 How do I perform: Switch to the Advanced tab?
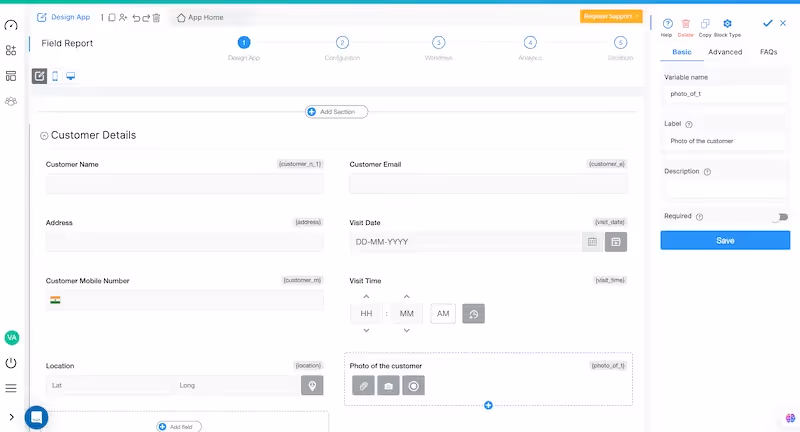[725, 52]
